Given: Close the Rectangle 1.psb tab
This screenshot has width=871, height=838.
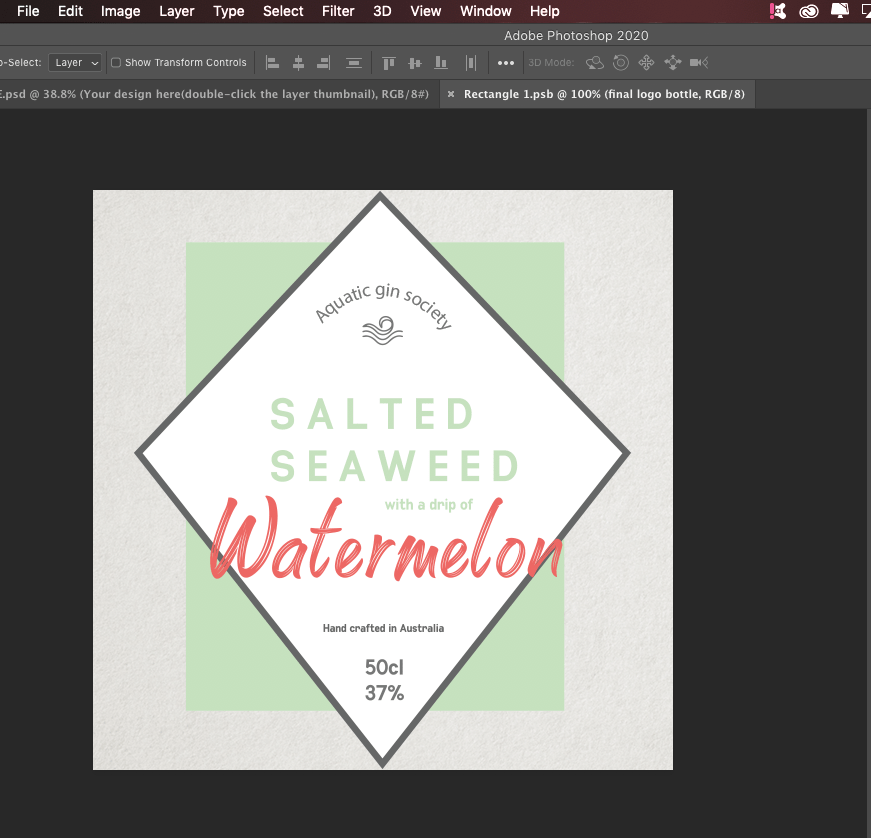Looking at the screenshot, I should pyautogui.click(x=451, y=94).
